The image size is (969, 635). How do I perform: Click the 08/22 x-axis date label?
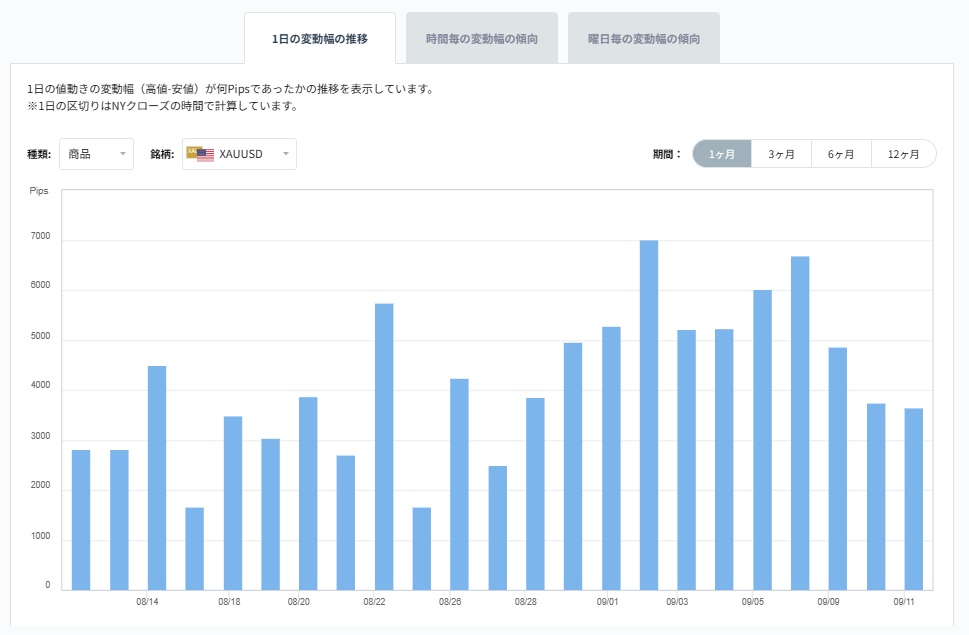click(x=374, y=602)
